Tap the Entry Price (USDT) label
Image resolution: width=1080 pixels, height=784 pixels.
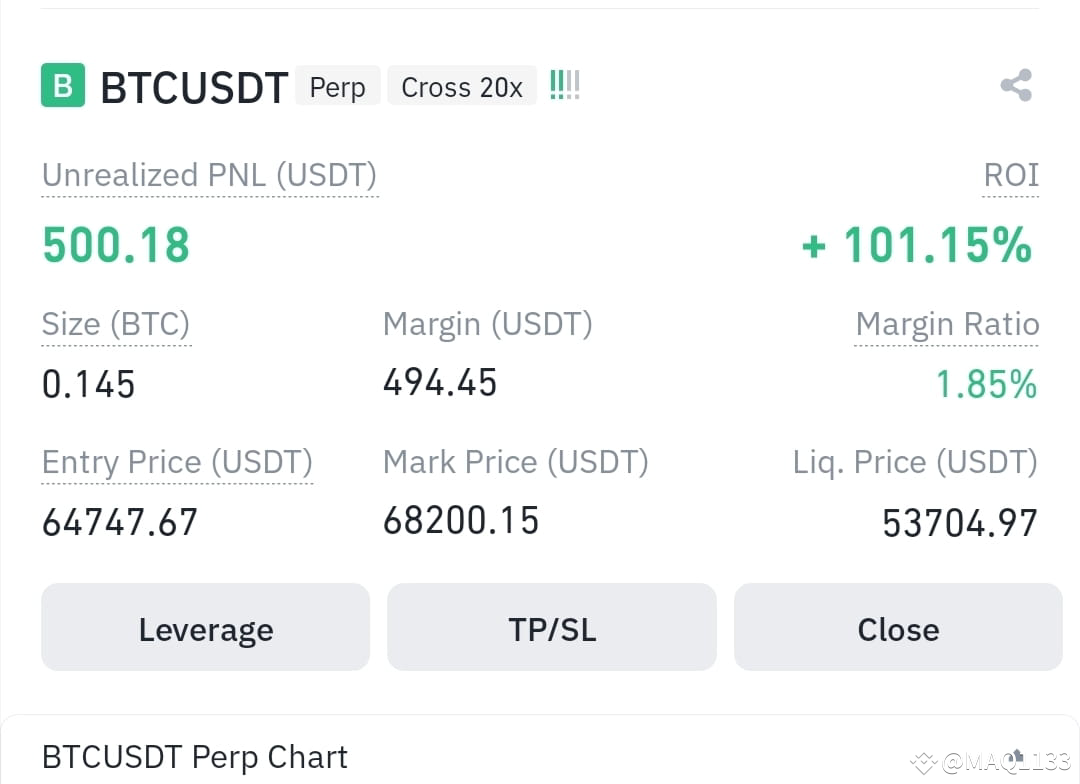pos(177,462)
